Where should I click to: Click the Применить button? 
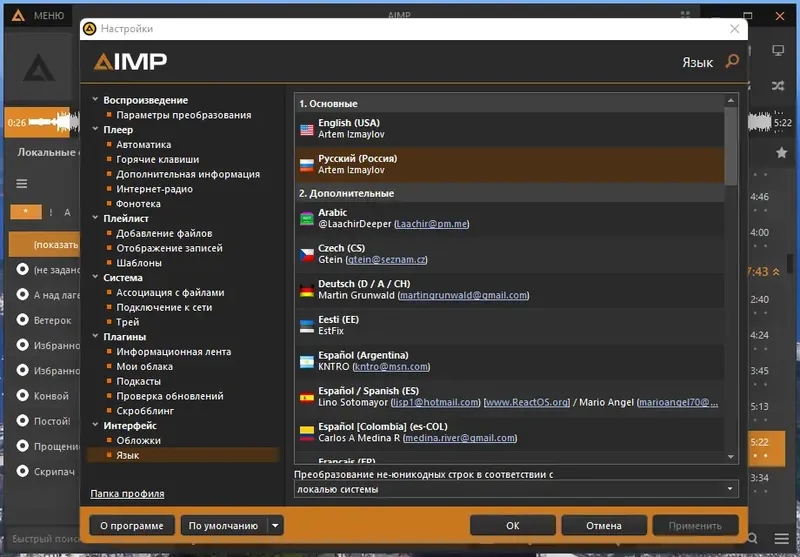pyautogui.click(x=695, y=525)
